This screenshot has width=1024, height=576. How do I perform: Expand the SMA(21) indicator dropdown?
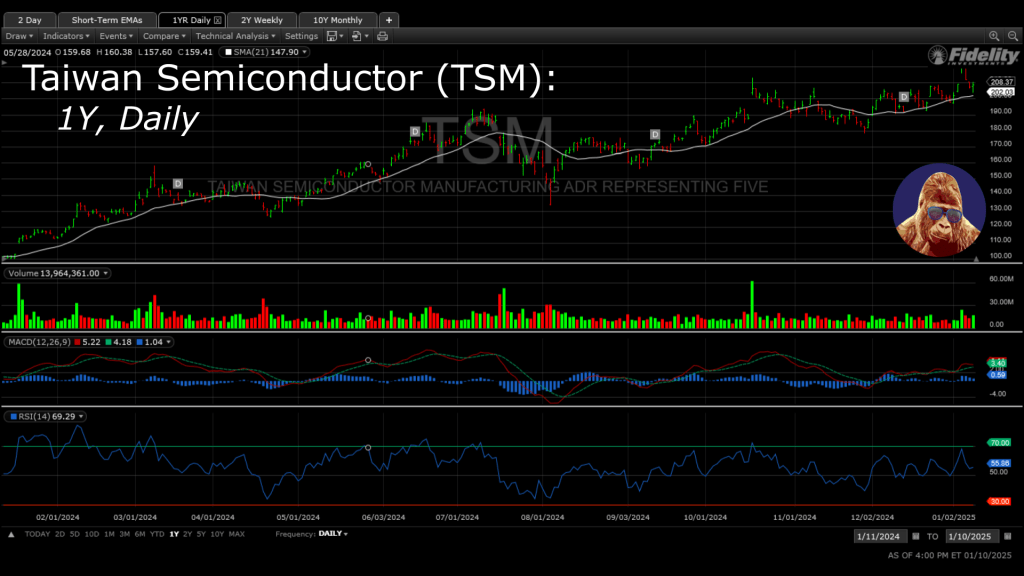click(304, 52)
